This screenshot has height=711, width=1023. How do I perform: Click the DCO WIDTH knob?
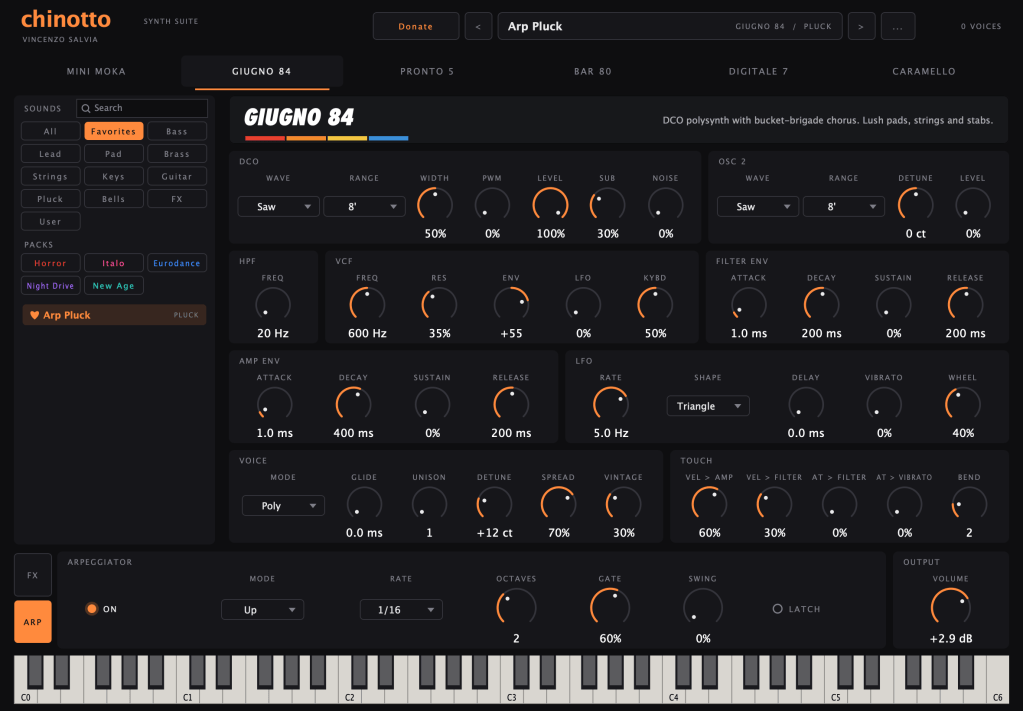435,204
